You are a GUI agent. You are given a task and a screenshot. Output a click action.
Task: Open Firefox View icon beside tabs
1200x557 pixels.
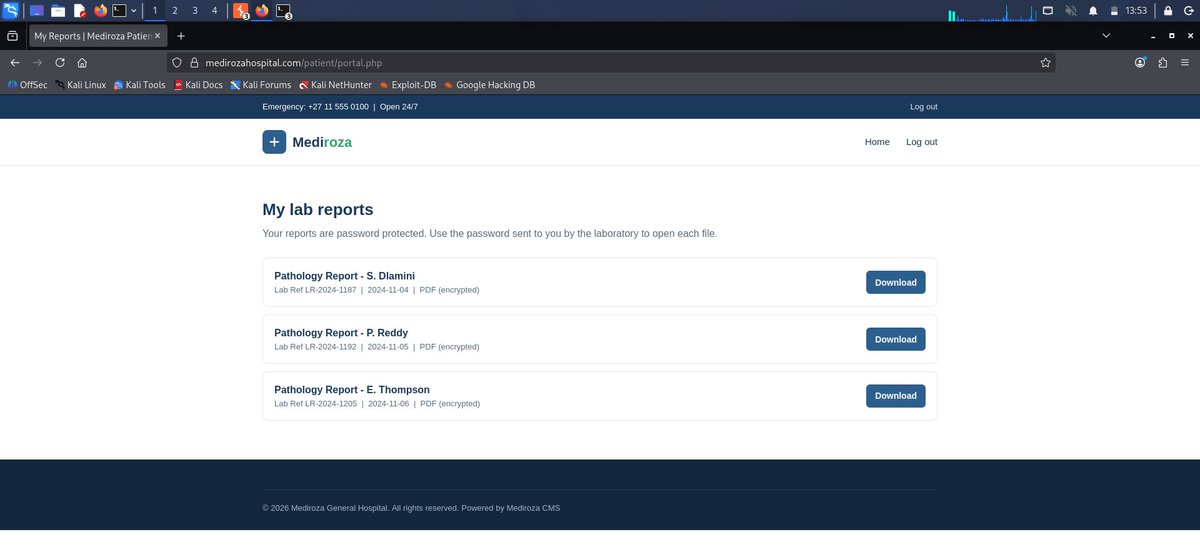pyautogui.click(x=12, y=35)
